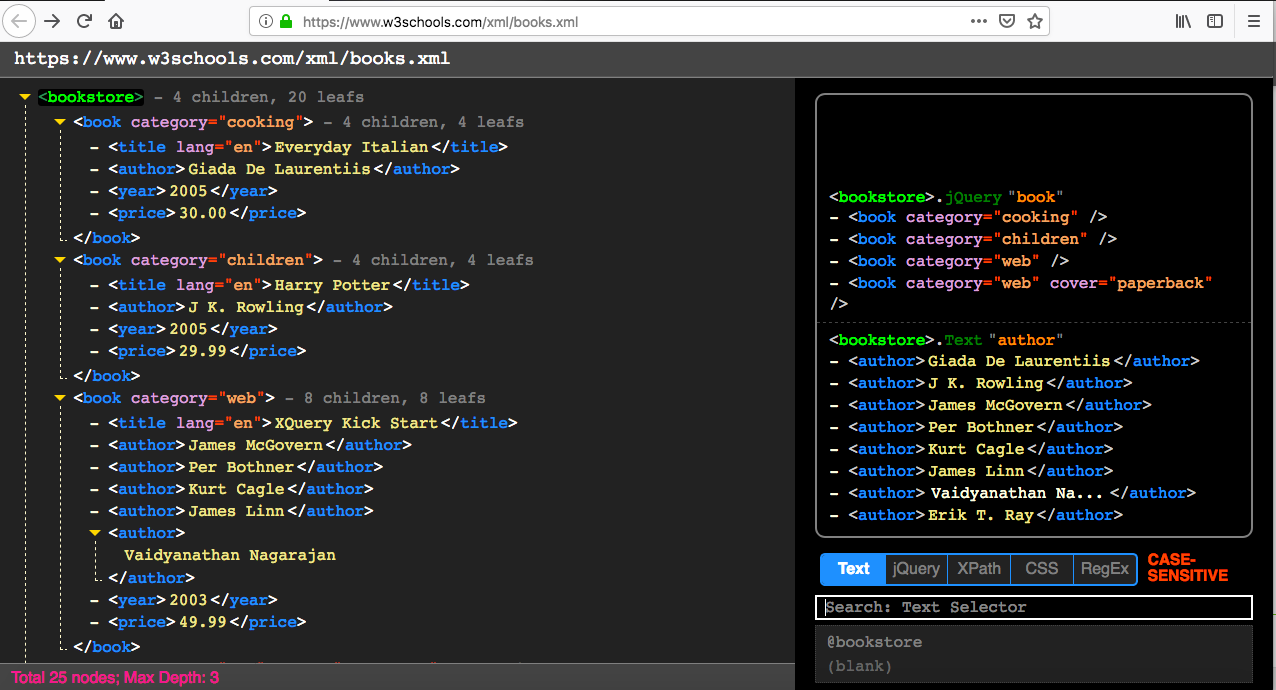
Task: Choose the CSS selector tab
Action: [1041, 569]
